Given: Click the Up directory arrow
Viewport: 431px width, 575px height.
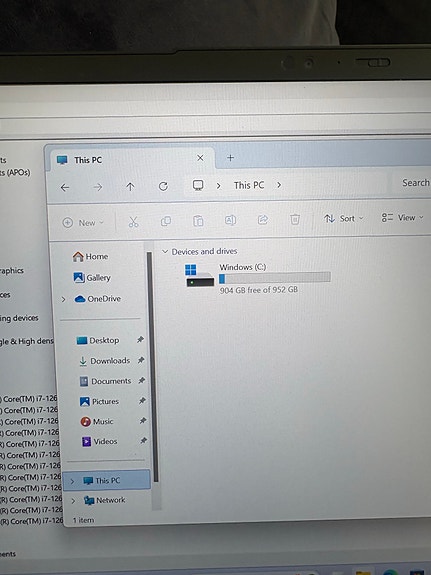Looking at the screenshot, I should click(130, 187).
